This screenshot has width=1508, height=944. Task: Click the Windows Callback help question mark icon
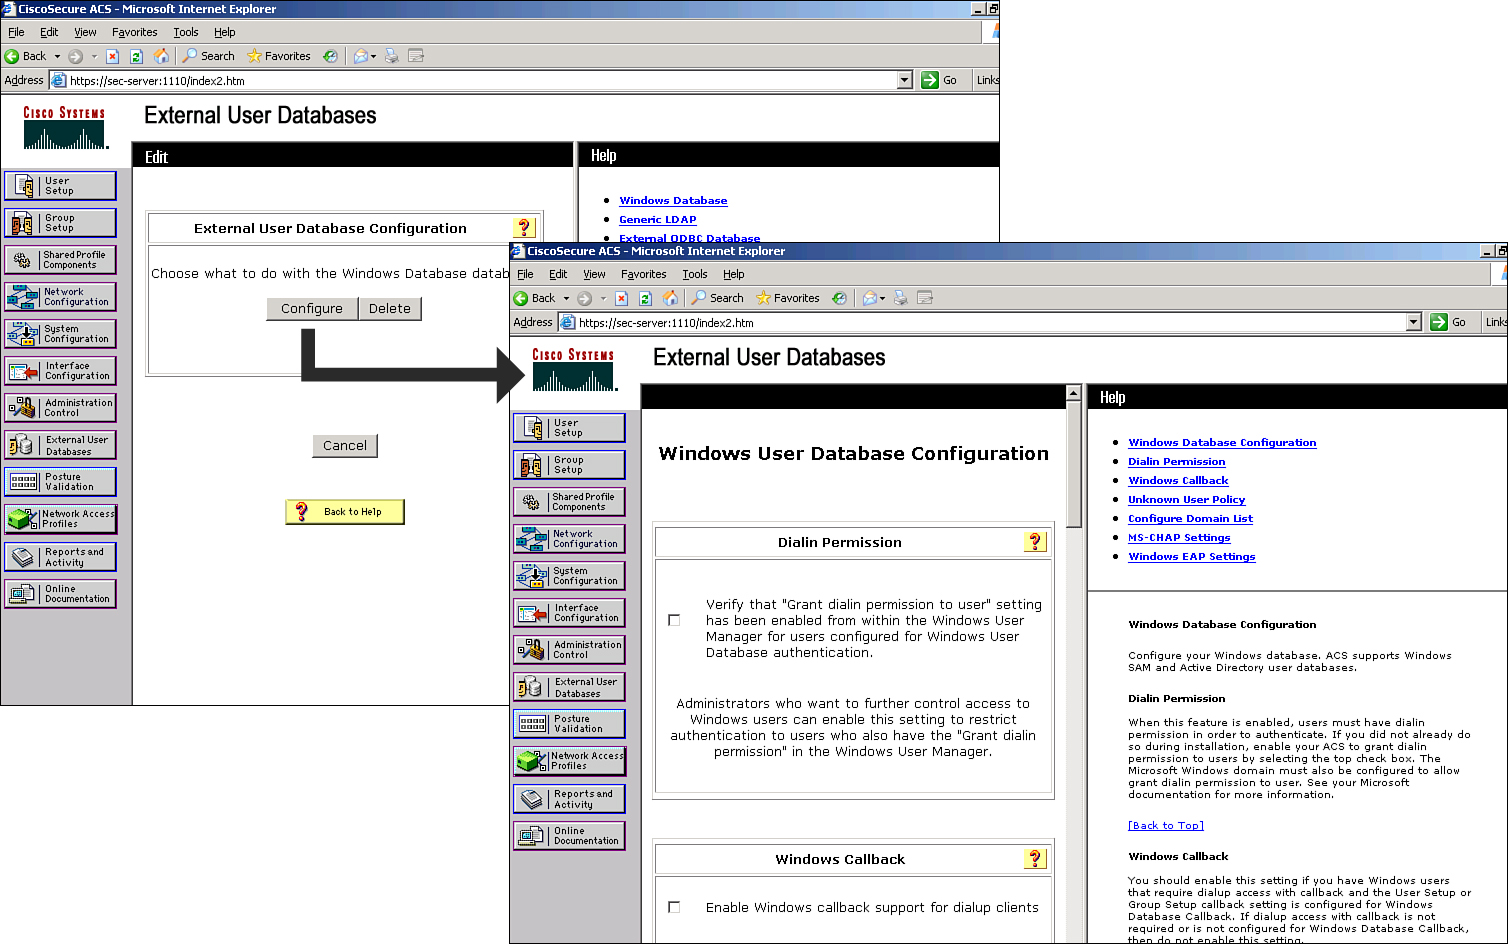tap(1035, 859)
